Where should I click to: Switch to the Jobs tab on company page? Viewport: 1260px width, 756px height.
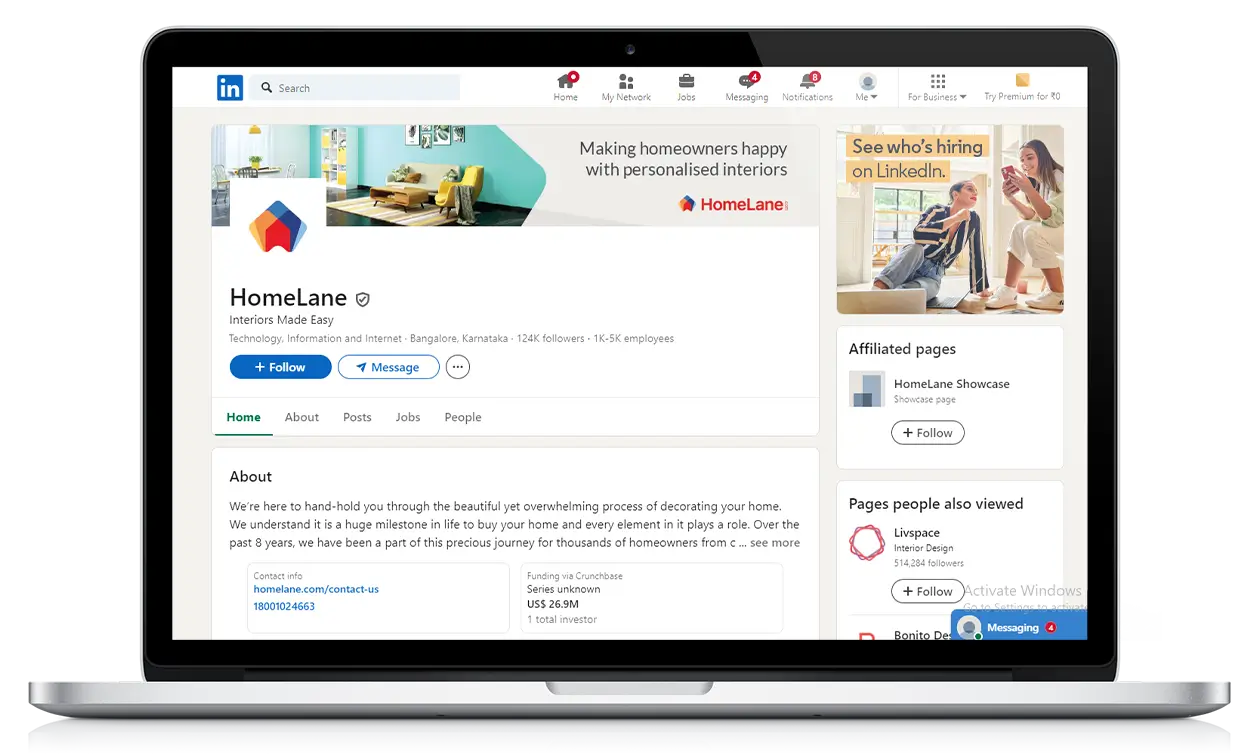coord(408,417)
